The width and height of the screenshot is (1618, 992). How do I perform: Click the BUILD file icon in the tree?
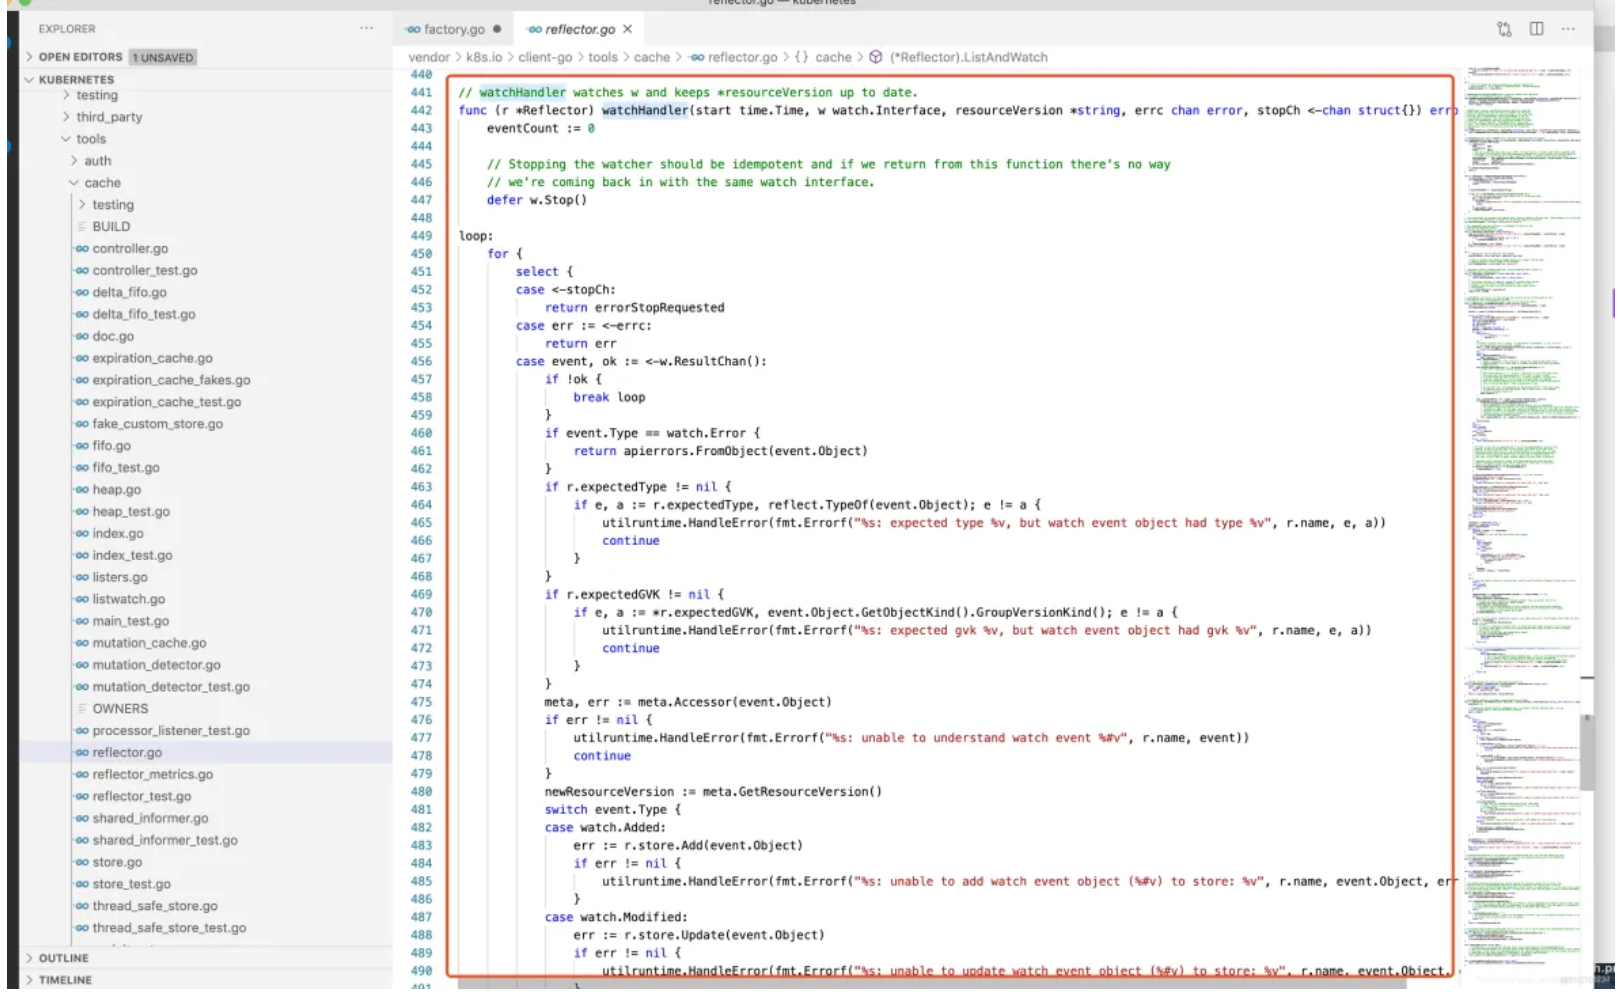[x=82, y=227]
